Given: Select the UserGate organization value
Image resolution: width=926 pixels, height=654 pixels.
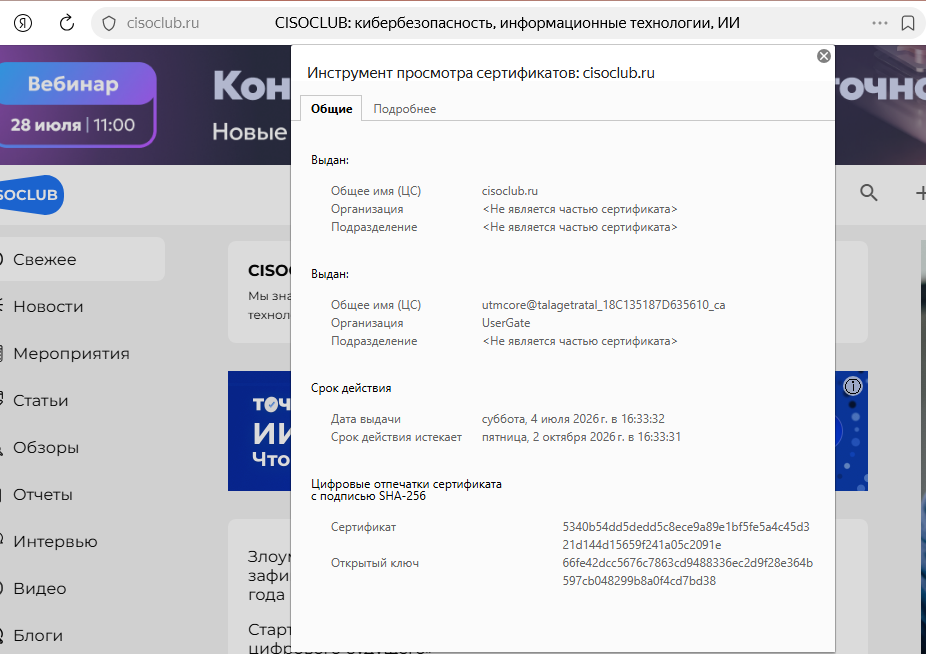Looking at the screenshot, I should point(506,323).
